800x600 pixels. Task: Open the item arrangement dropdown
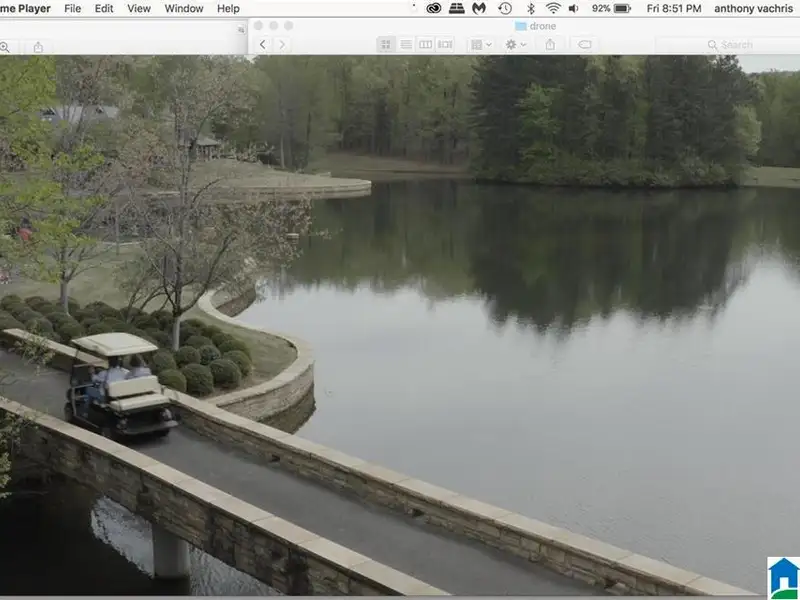point(481,45)
